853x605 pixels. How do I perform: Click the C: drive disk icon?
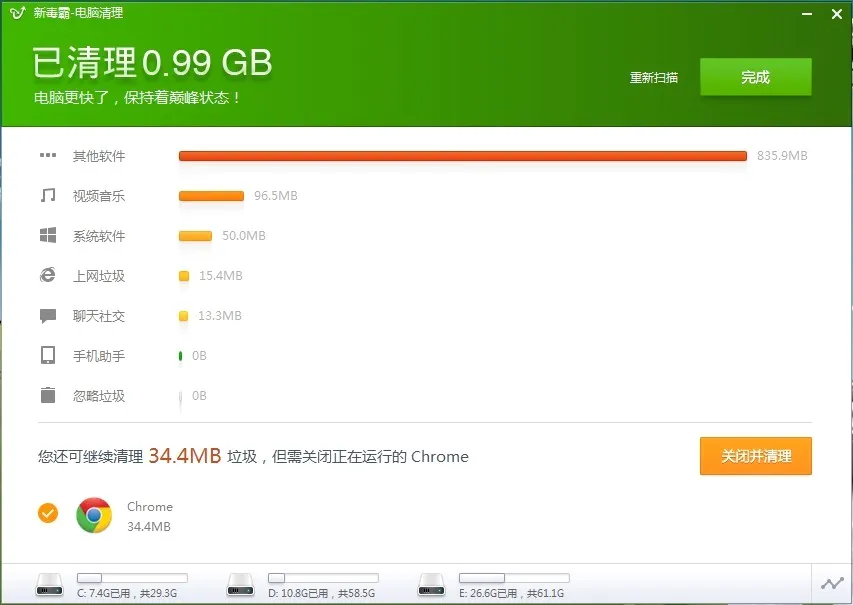50,585
